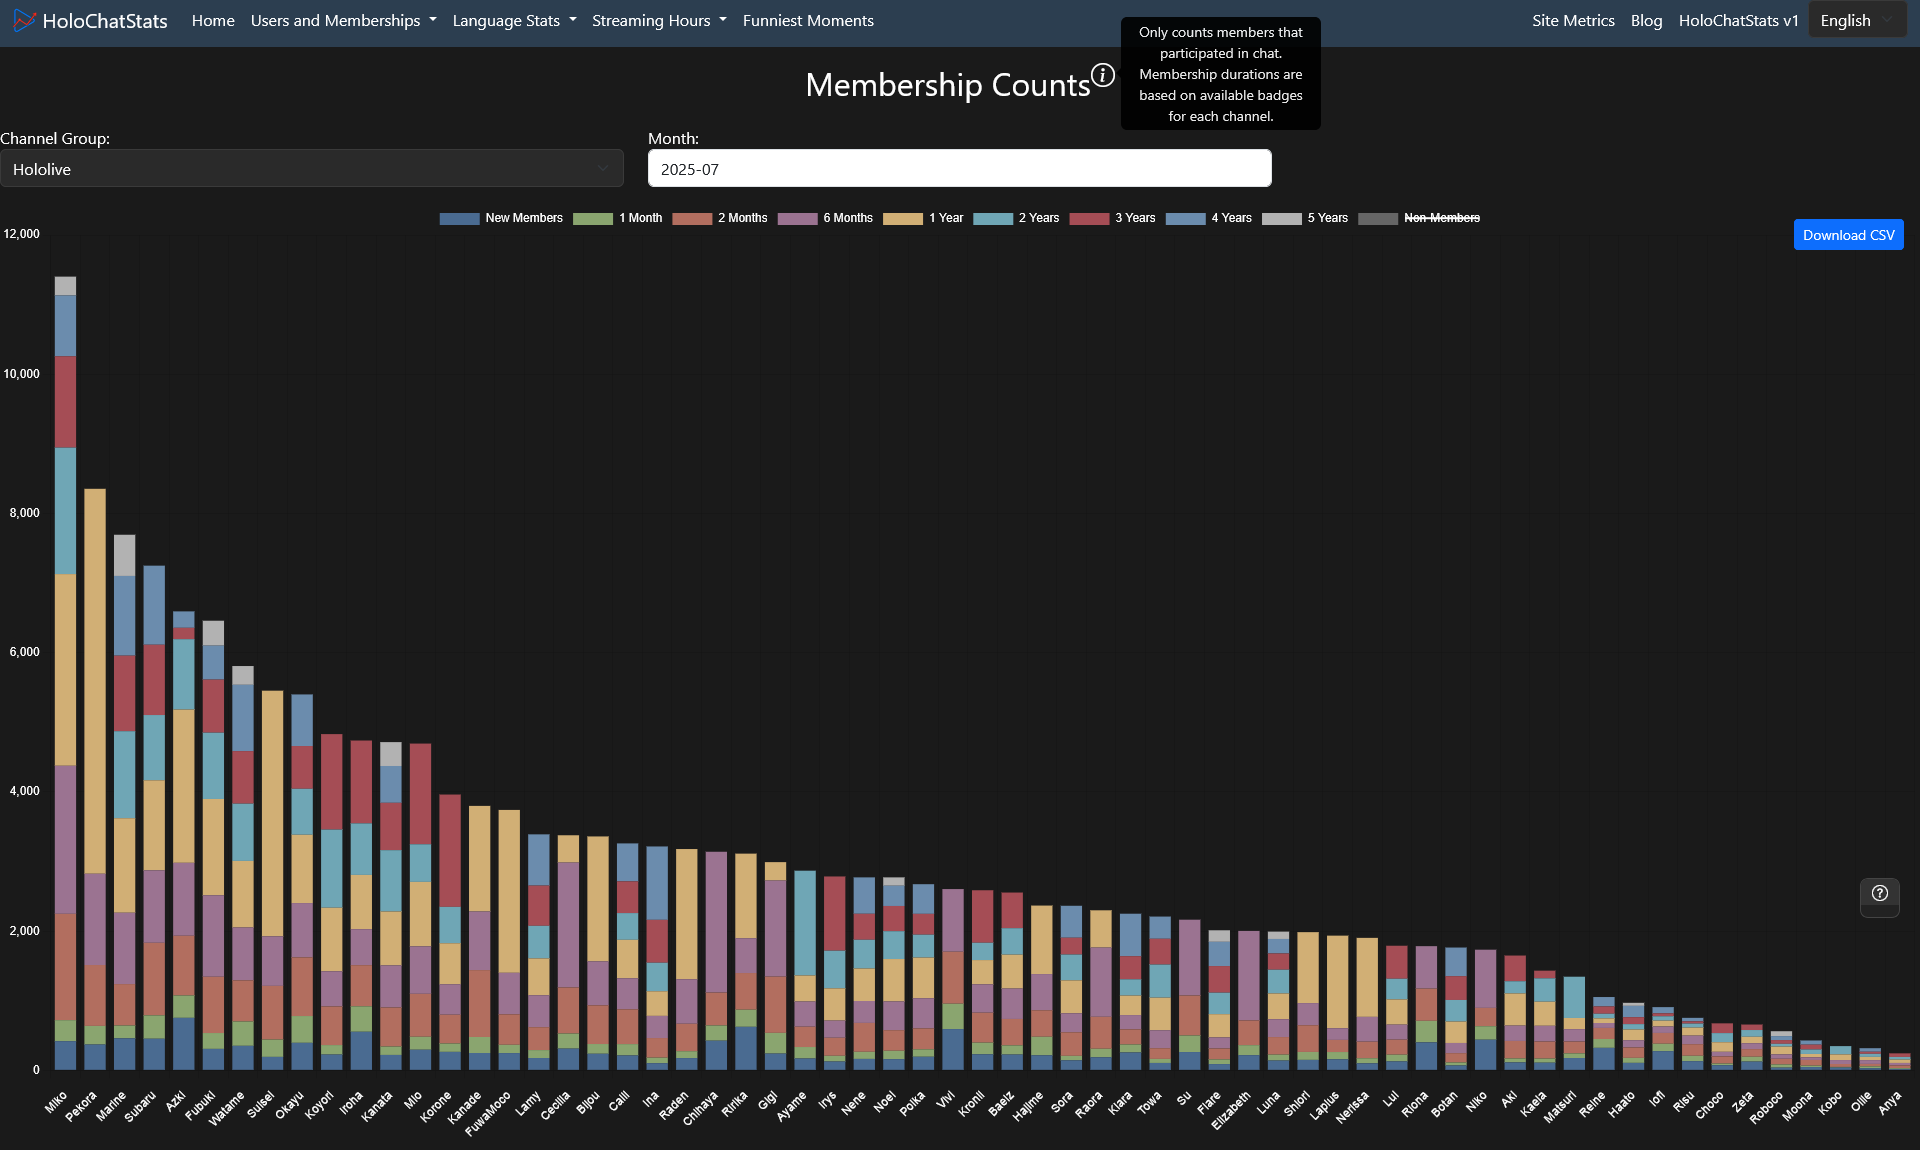Click Fubuki's membership bar
1920x1150 pixels.
click(213, 845)
